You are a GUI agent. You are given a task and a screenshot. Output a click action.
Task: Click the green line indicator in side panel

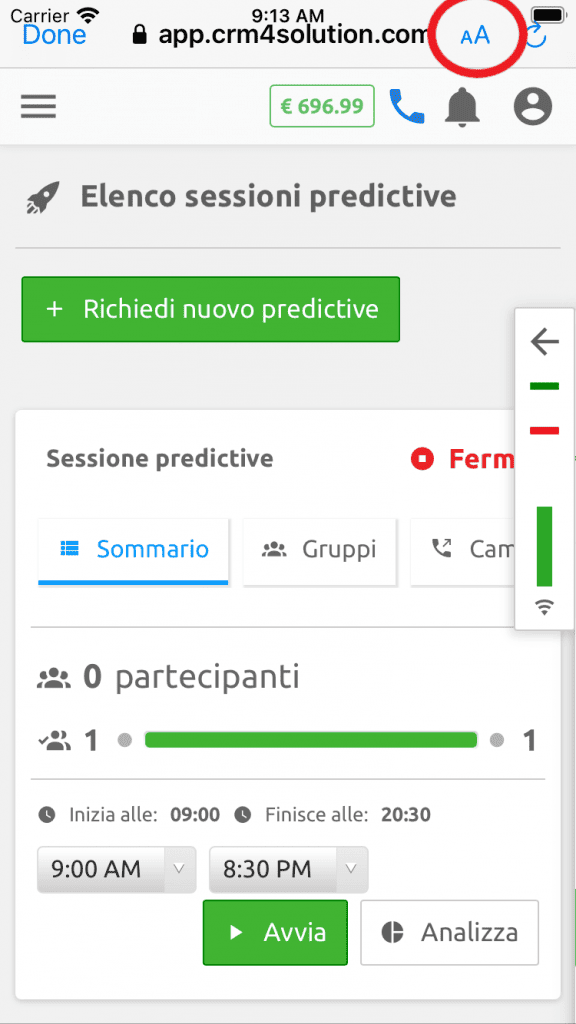[545, 387]
